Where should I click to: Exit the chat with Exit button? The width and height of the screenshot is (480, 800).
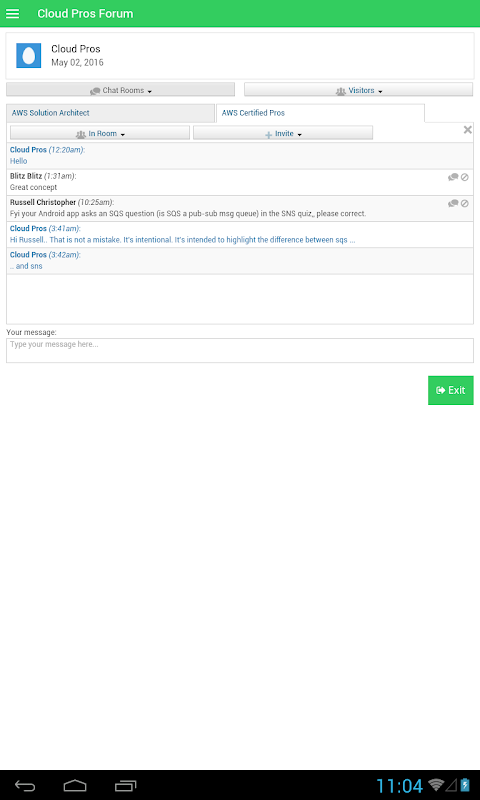tap(450, 390)
